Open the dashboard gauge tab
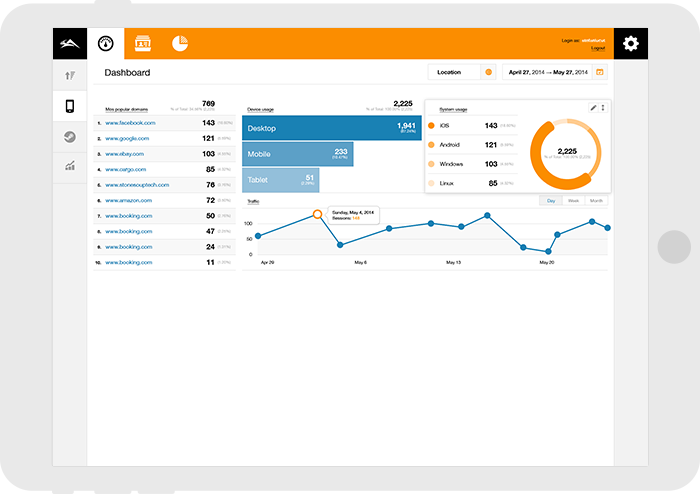 (x=105, y=43)
